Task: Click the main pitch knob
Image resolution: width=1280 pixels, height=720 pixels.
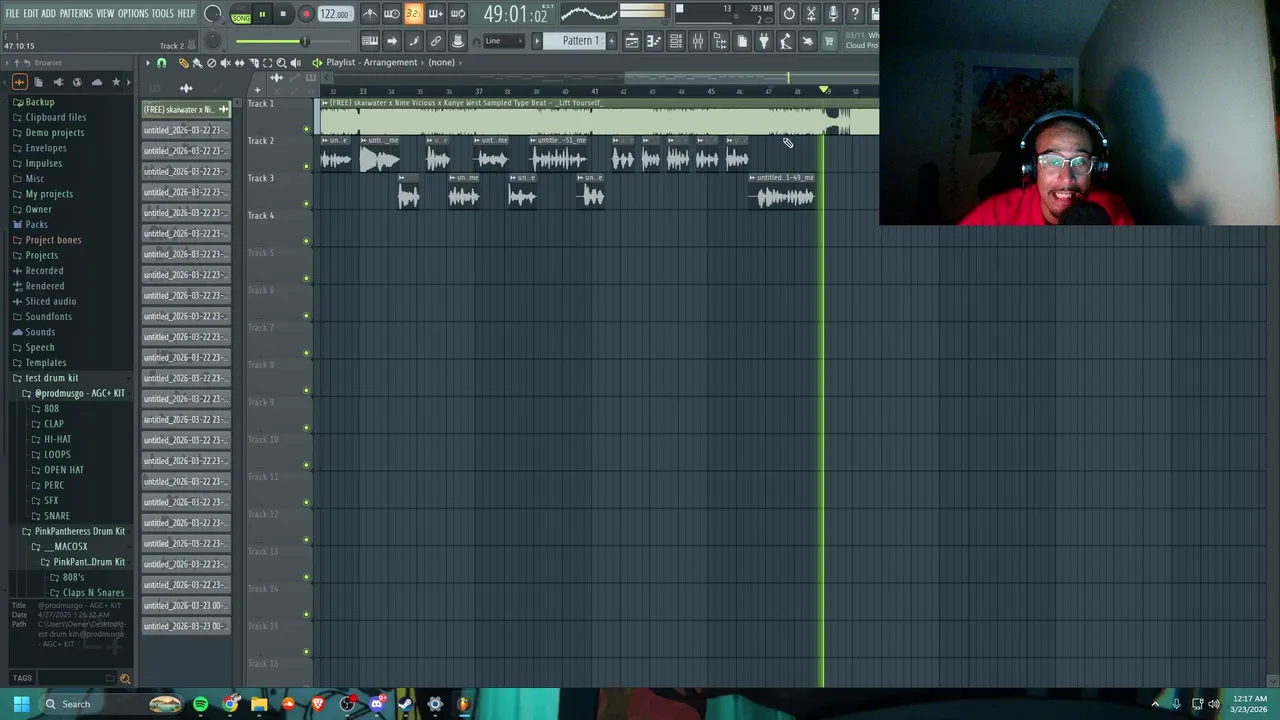Action: coord(212,41)
